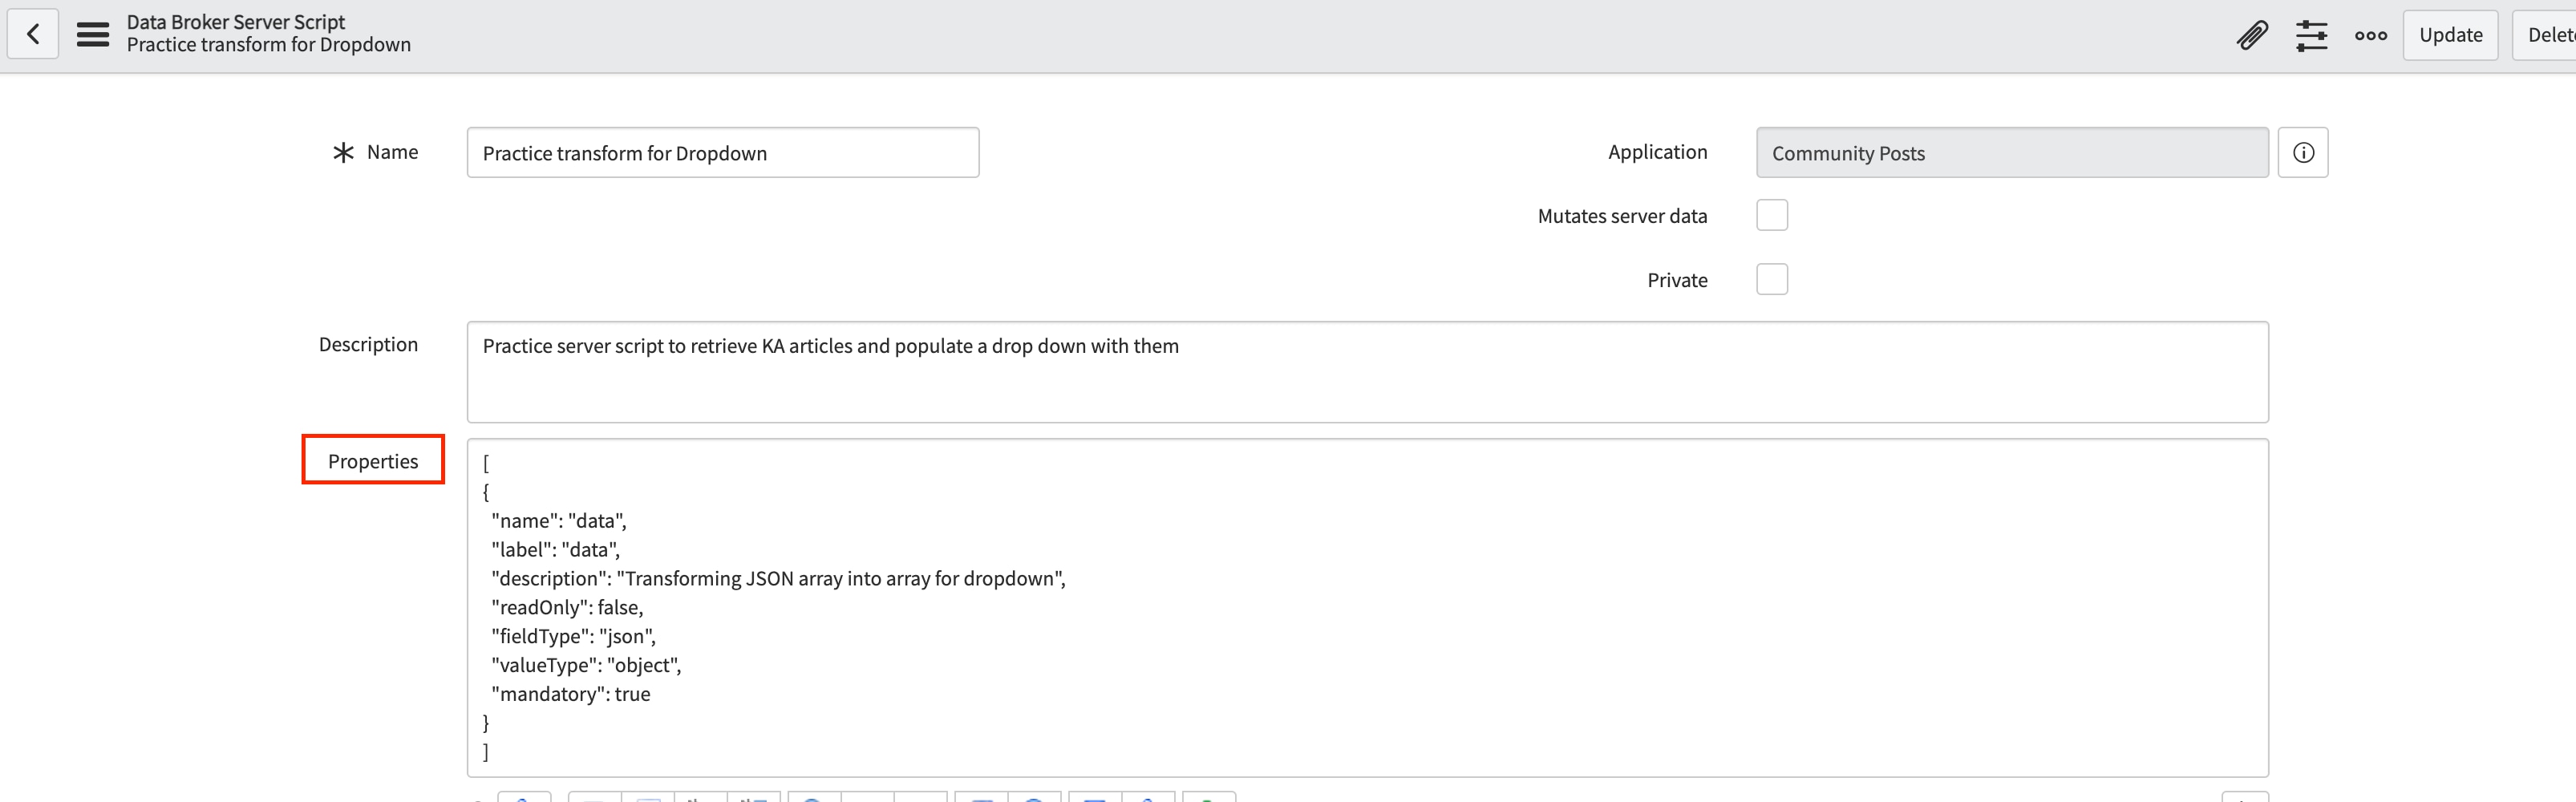Click the highlighted Properties label
The height and width of the screenshot is (802, 2576).
pos(373,461)
